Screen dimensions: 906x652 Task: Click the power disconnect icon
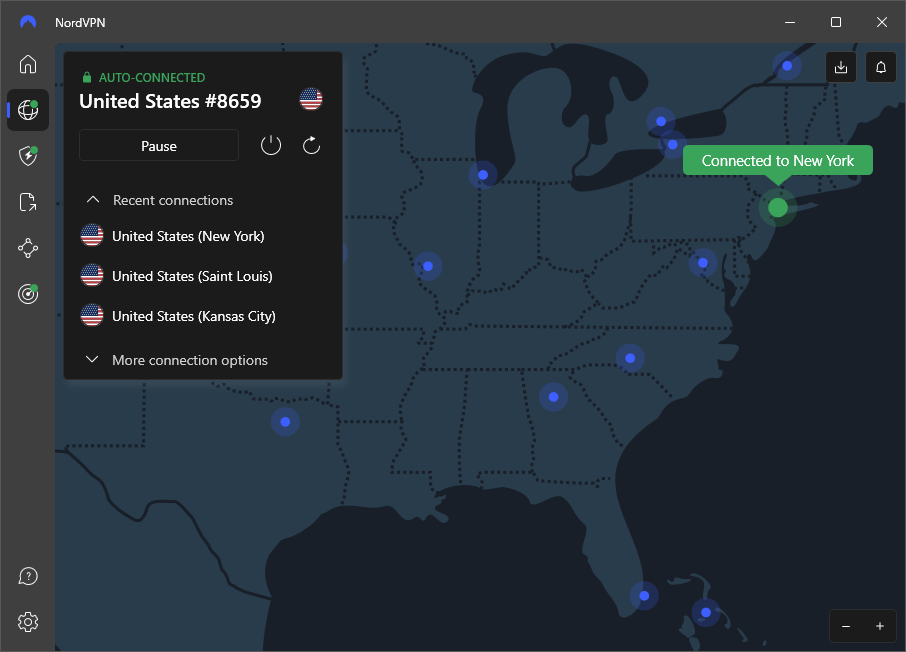point(271,145)
